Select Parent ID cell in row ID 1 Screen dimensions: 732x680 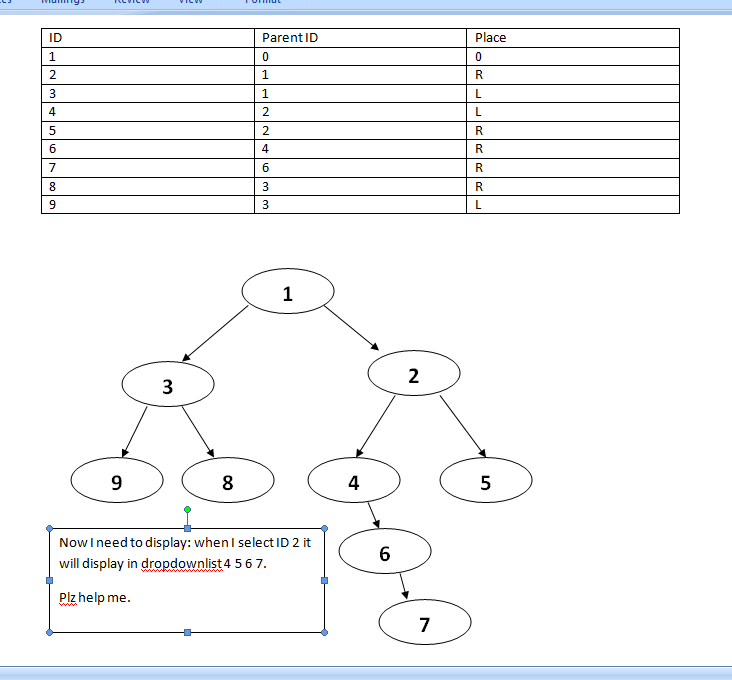360,56
